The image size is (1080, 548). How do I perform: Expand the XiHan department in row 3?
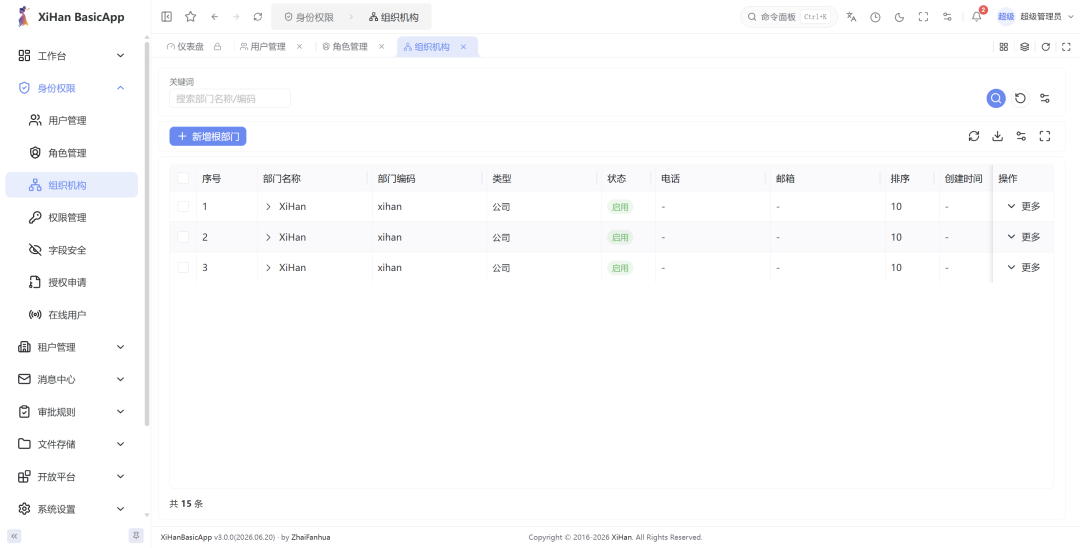pos(269,267)
